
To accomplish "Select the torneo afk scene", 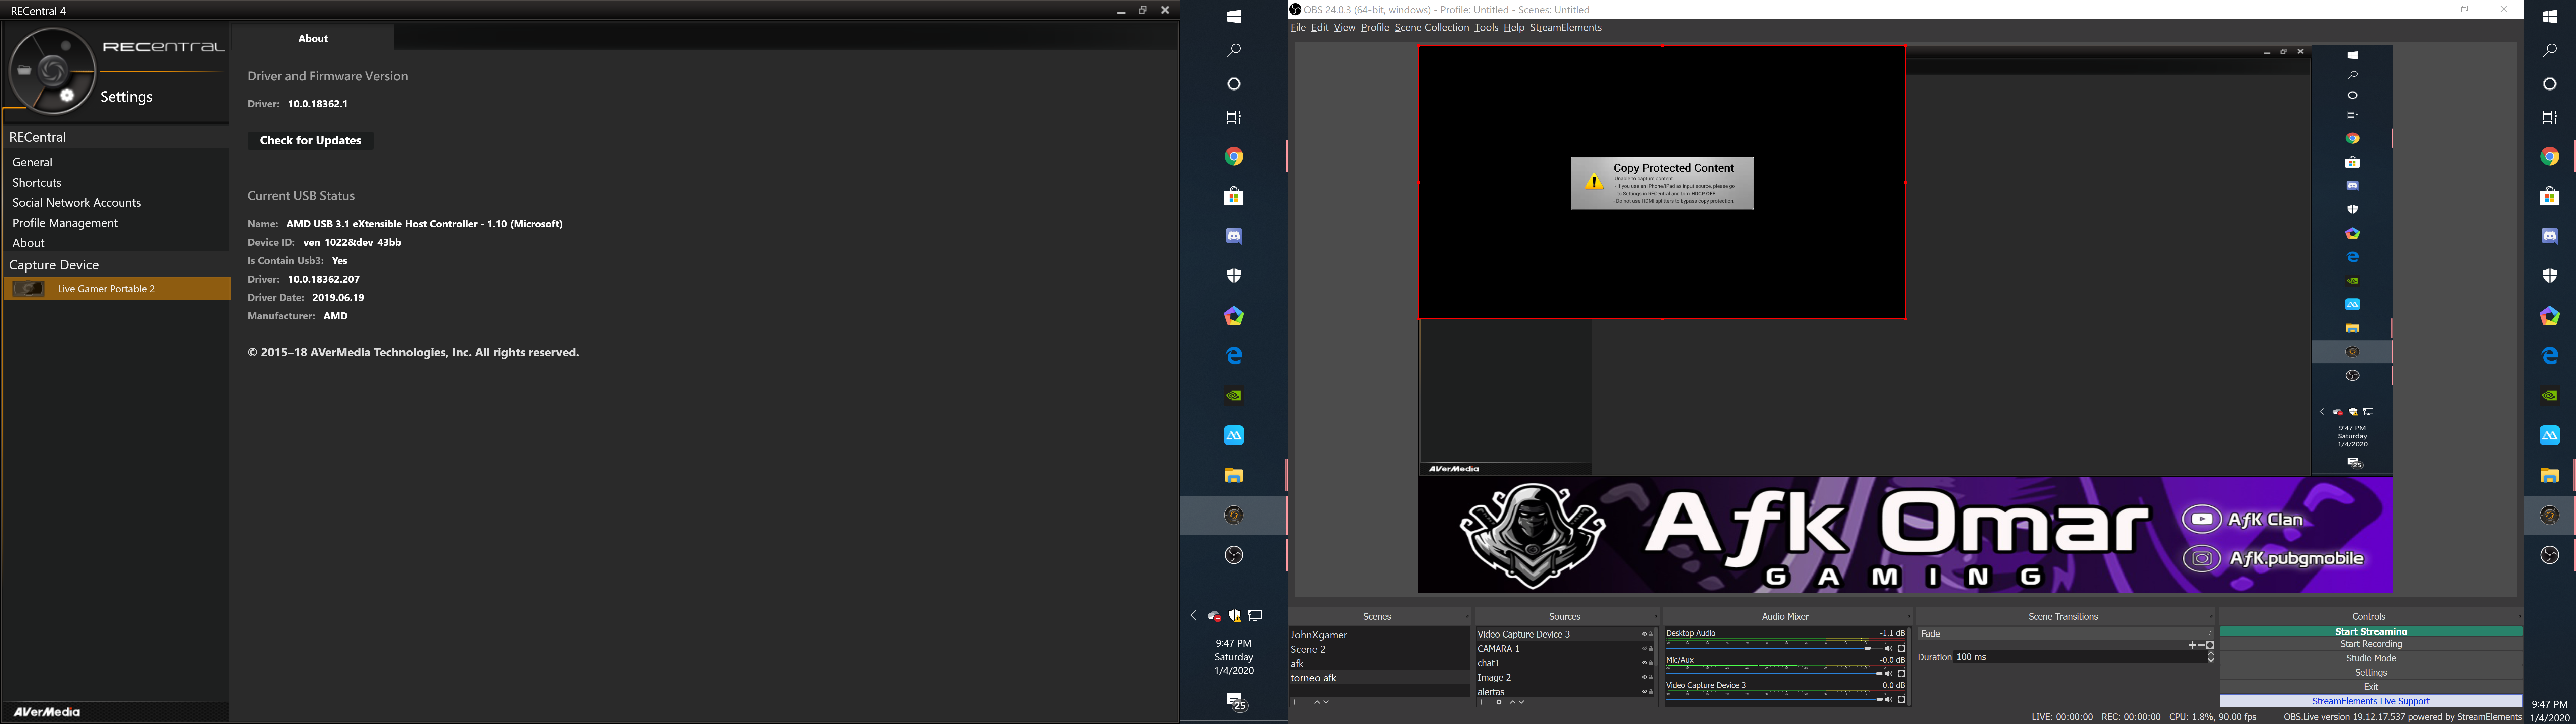I will [x=1314, y=678].
